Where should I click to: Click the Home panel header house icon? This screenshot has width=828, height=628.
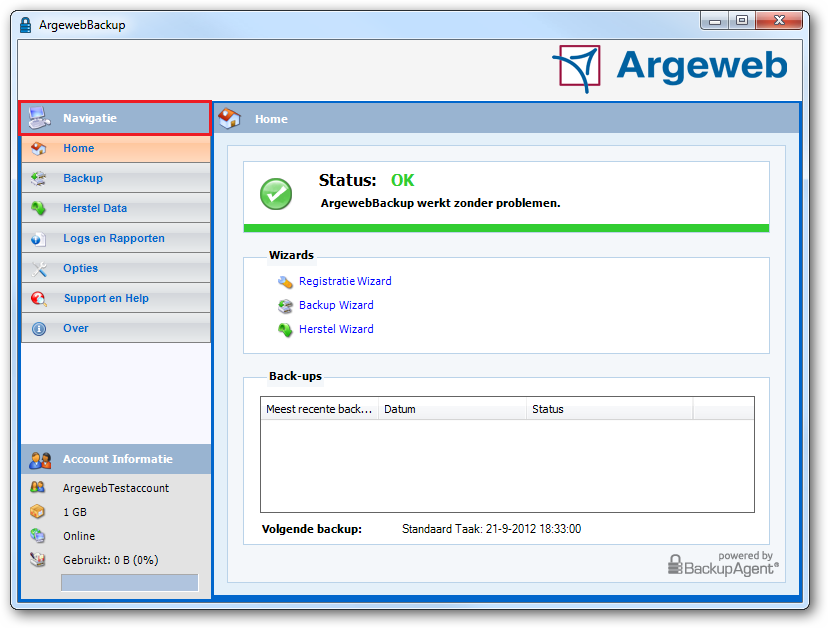coord(230,118)
